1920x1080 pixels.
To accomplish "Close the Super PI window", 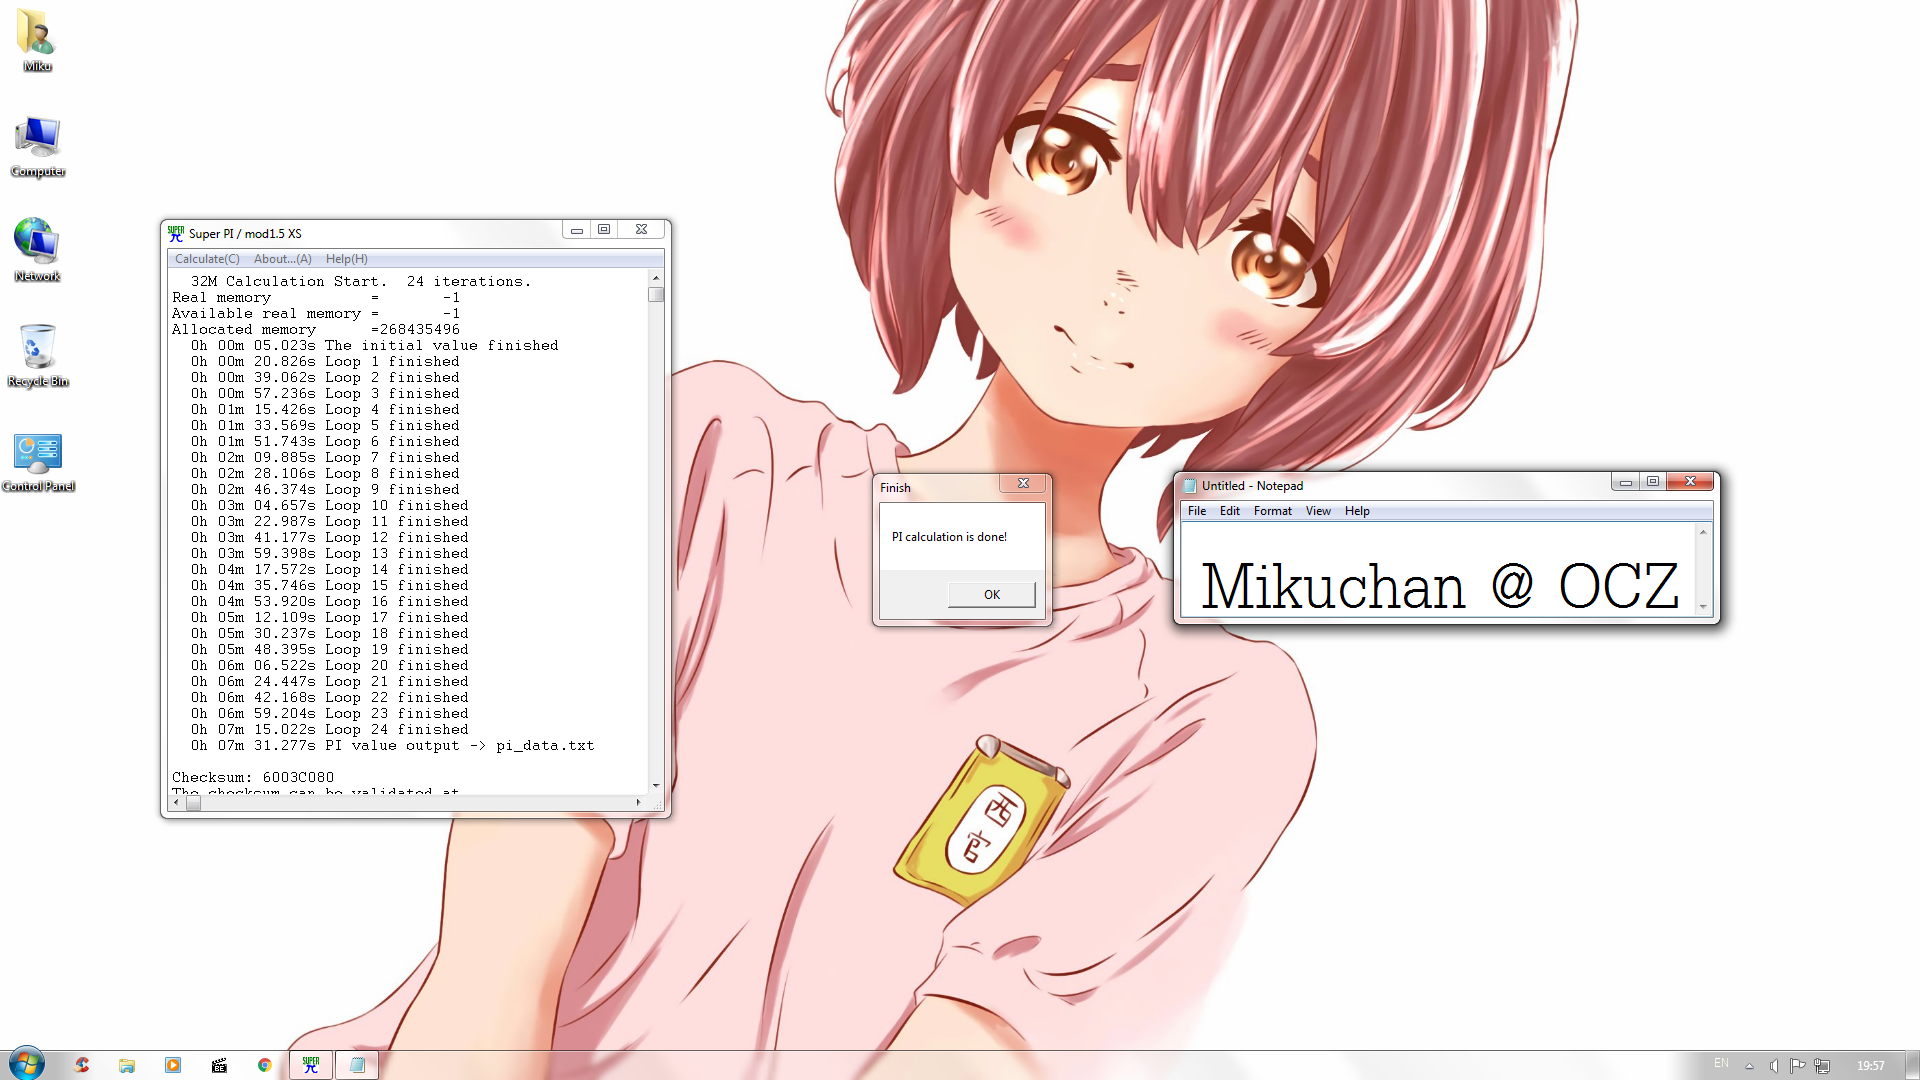I will (x=641, y=230).
